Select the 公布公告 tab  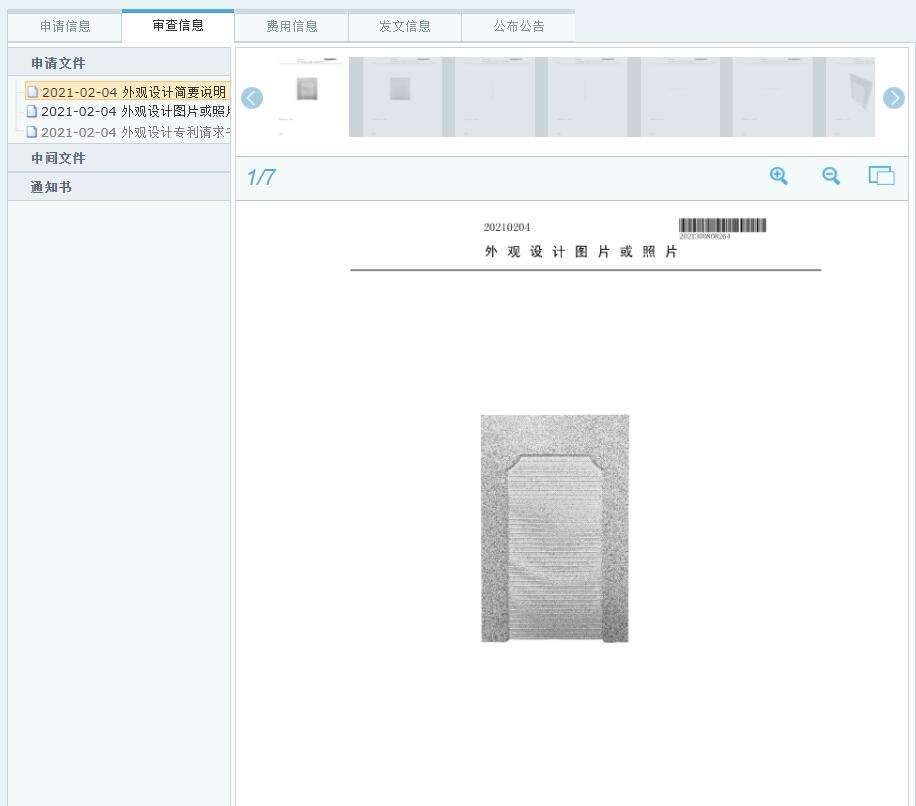coord(518,27)
